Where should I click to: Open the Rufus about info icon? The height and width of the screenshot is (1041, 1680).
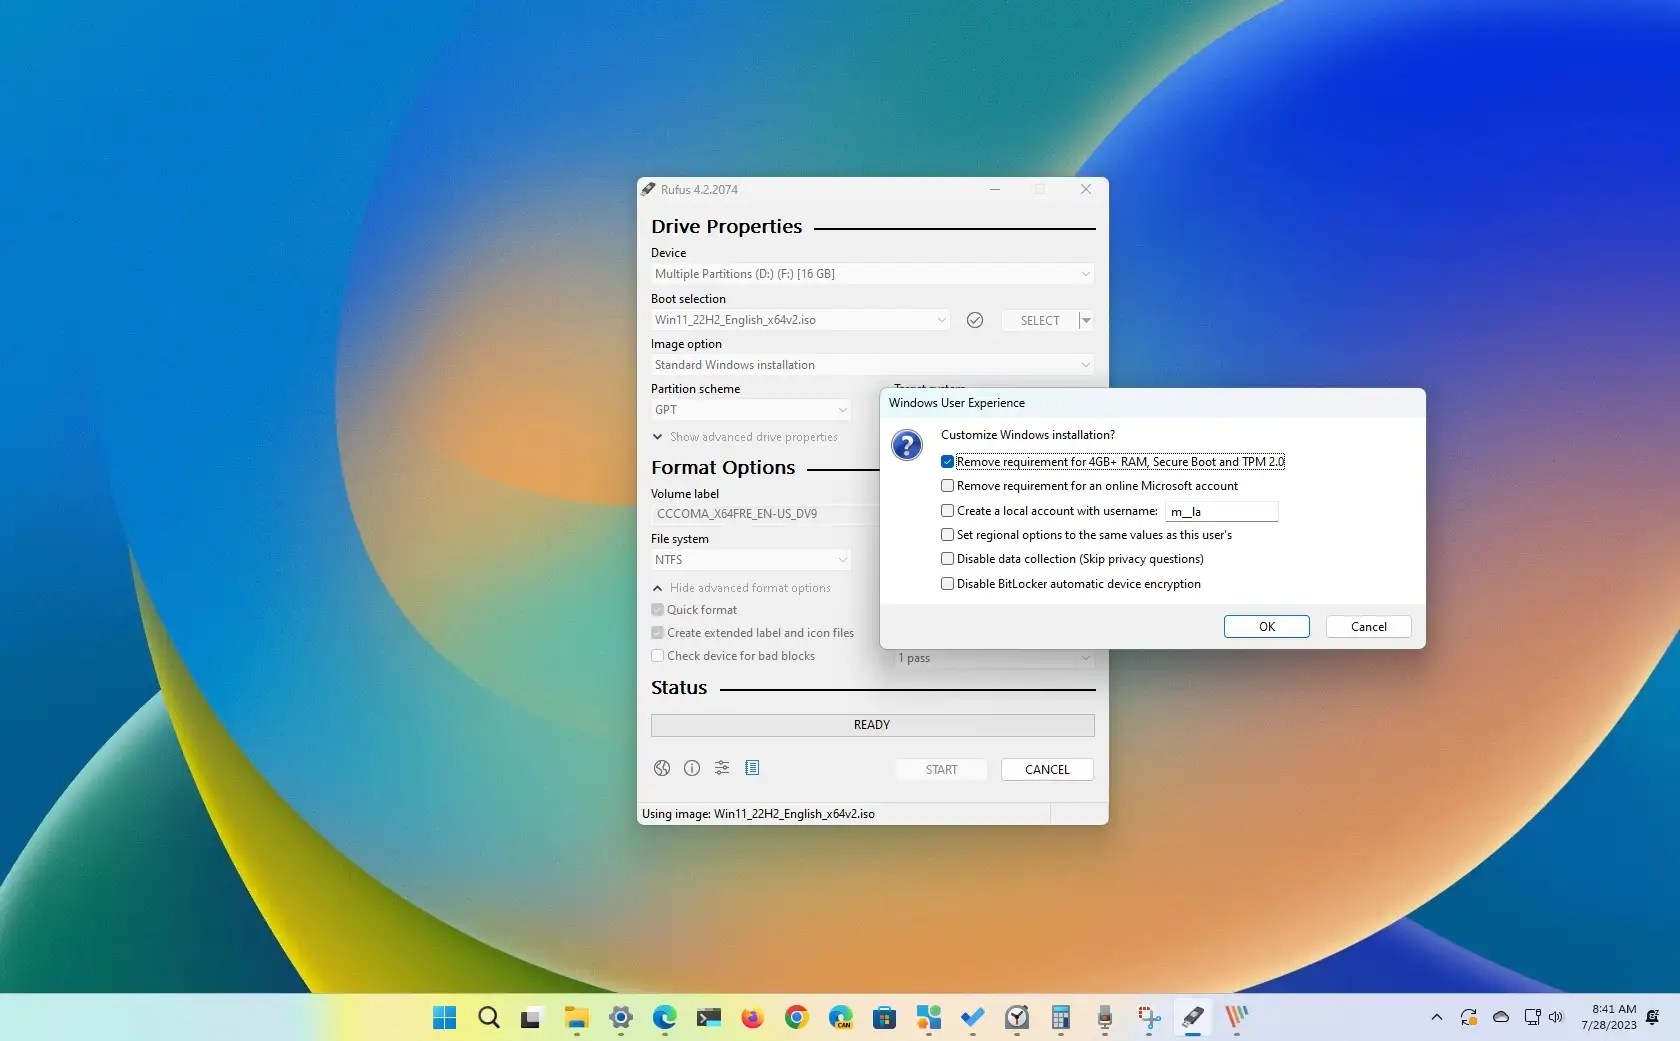pos(691,768)
